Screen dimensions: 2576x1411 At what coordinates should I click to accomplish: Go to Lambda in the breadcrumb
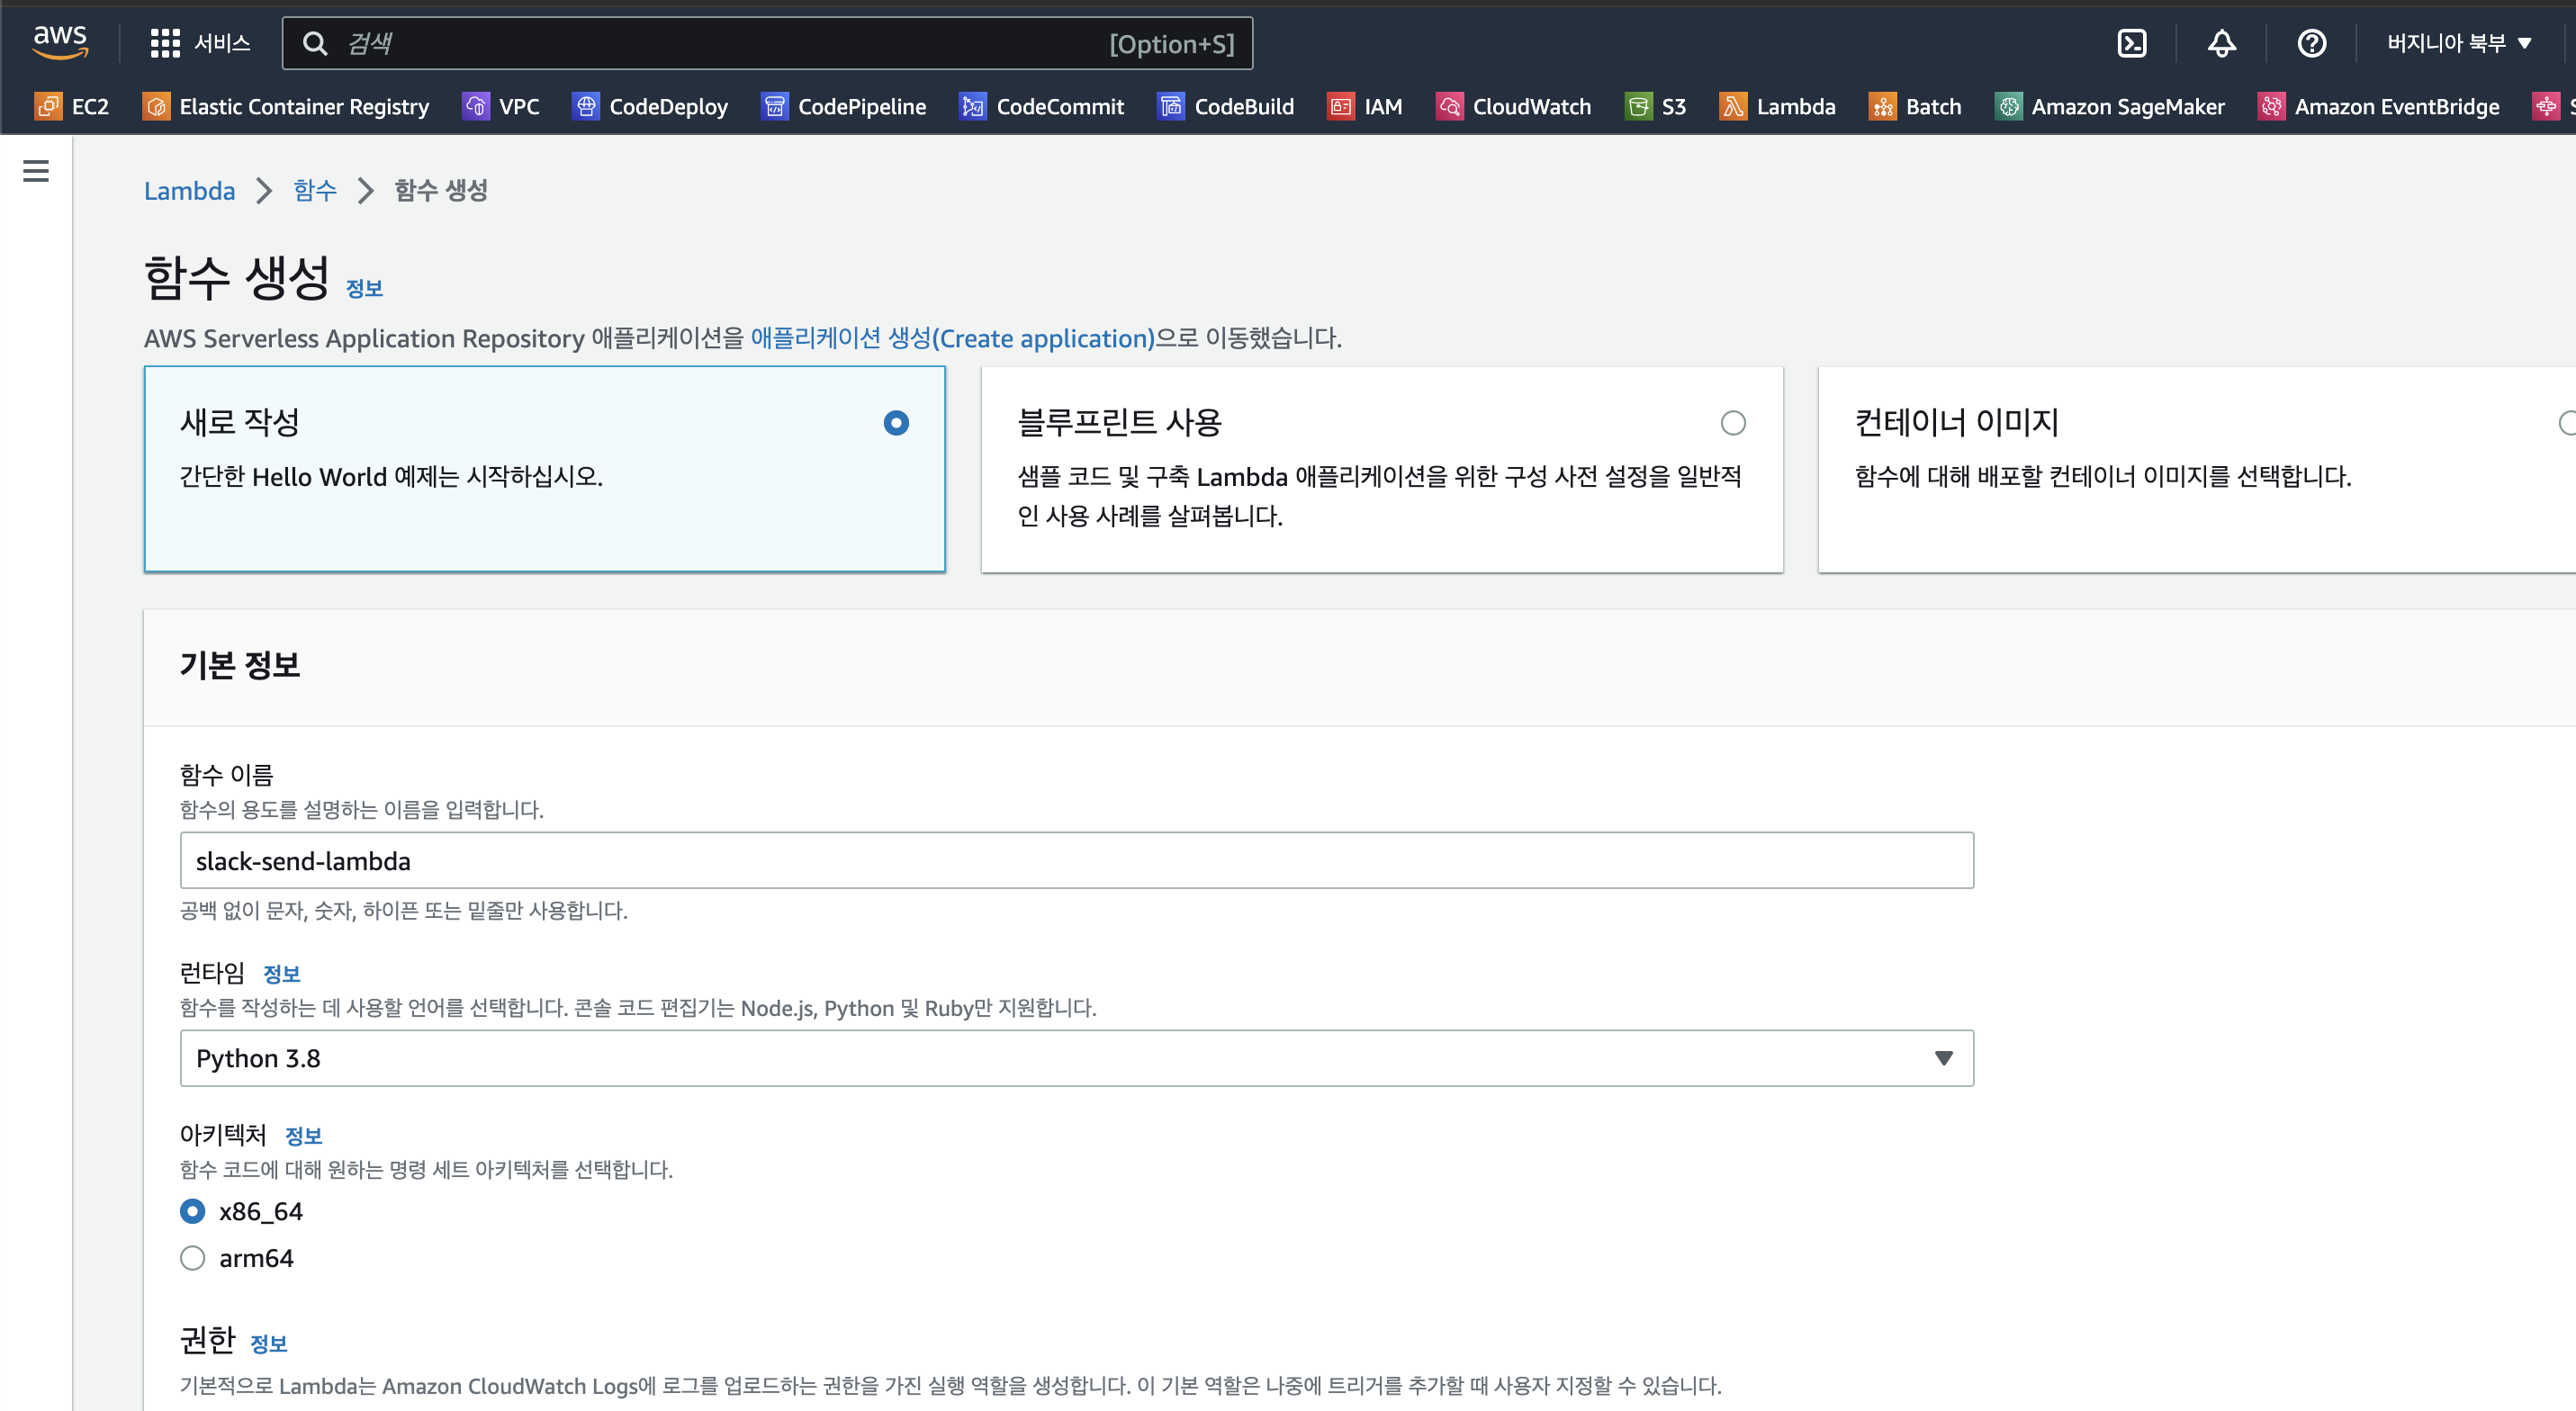coord(189,190)
